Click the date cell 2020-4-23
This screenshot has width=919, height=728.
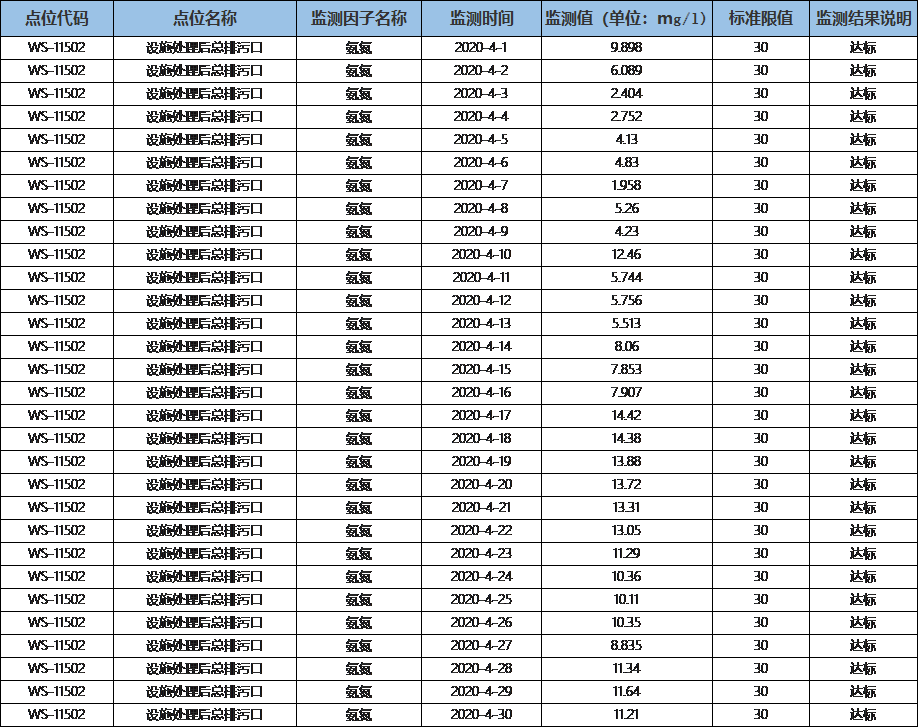click(x=481, y=553)
